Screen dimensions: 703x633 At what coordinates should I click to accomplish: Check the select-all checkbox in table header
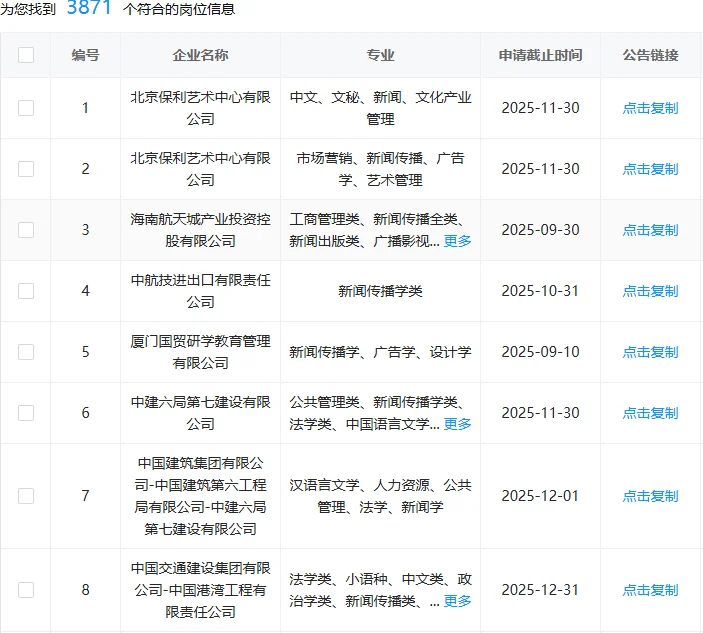(x=26, y=55)
